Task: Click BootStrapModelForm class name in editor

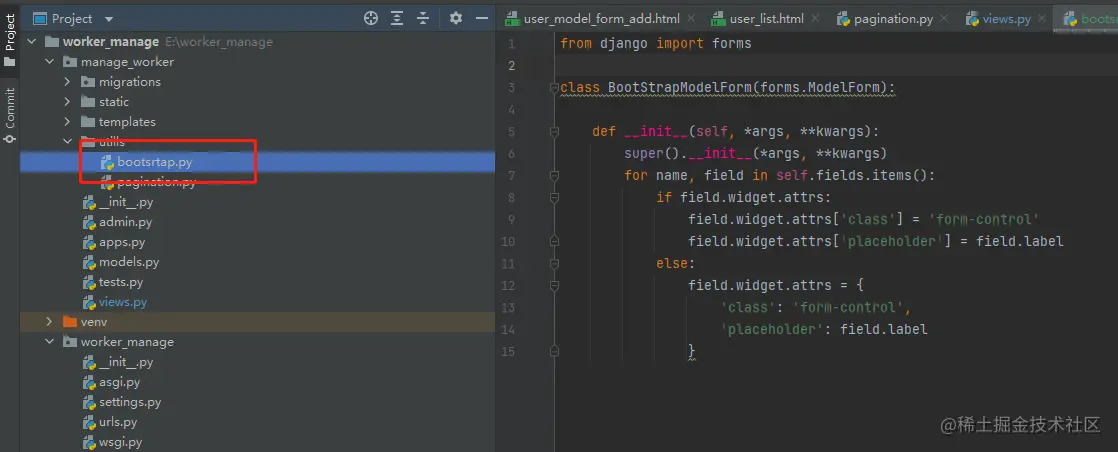Action: click(679, 88)
